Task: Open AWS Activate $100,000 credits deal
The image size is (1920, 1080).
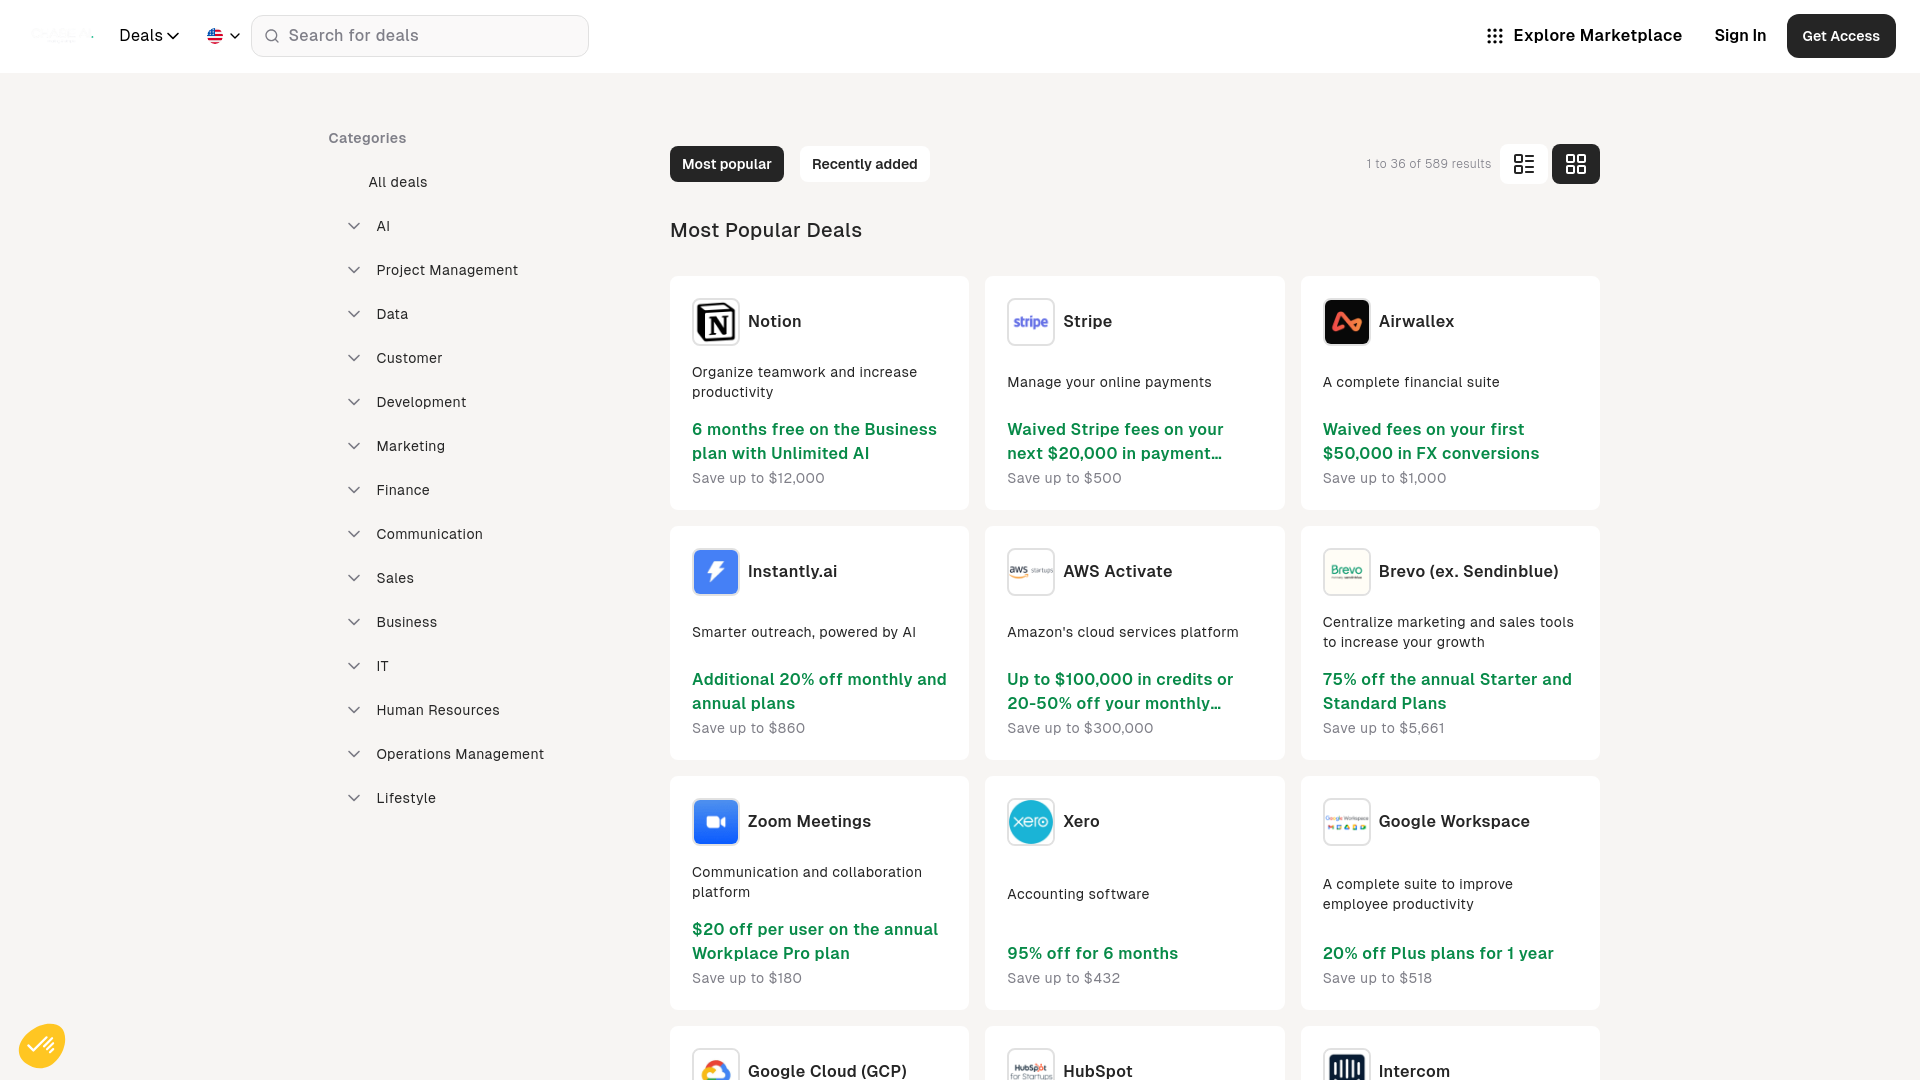Action: (x=1120, y=691)
